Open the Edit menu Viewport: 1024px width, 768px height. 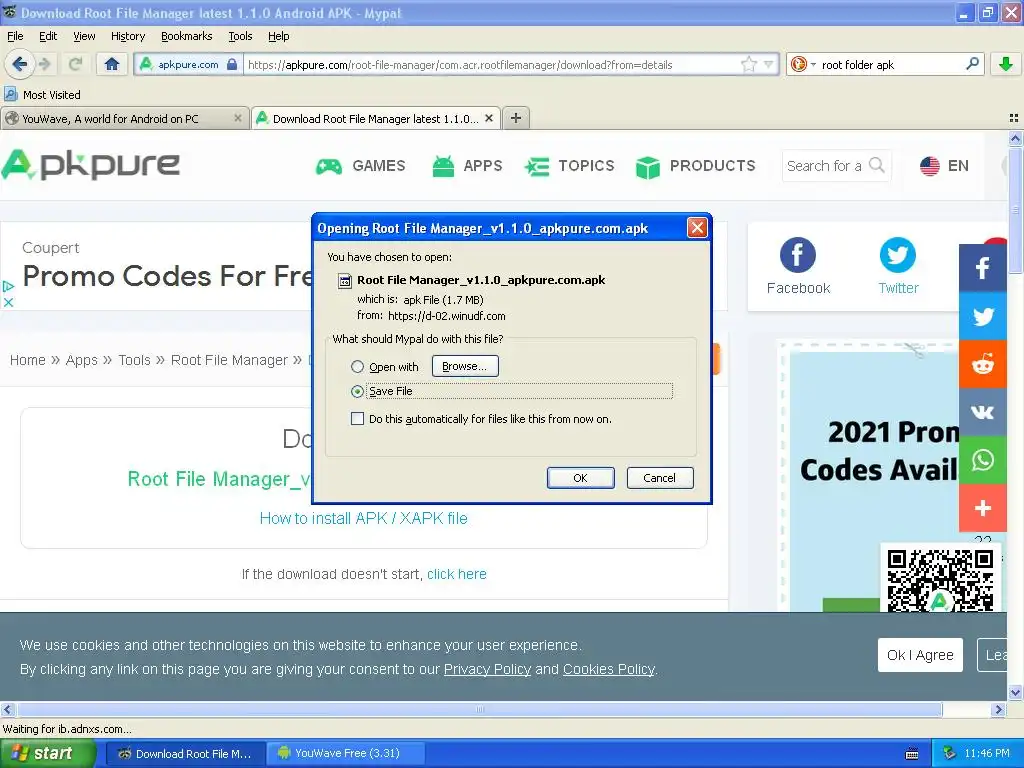pos(48,36)
